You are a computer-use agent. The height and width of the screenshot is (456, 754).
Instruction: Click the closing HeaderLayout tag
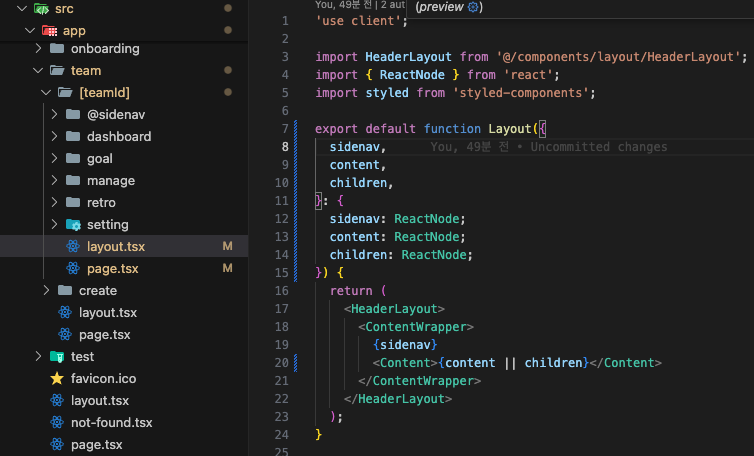398,399
